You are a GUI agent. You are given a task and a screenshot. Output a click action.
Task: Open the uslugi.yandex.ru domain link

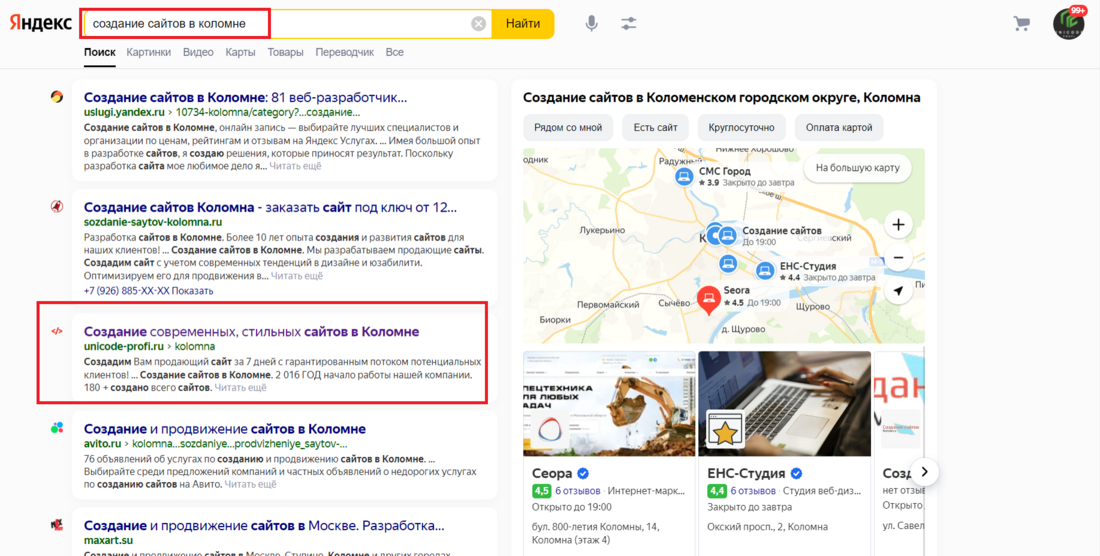(124, 112)
